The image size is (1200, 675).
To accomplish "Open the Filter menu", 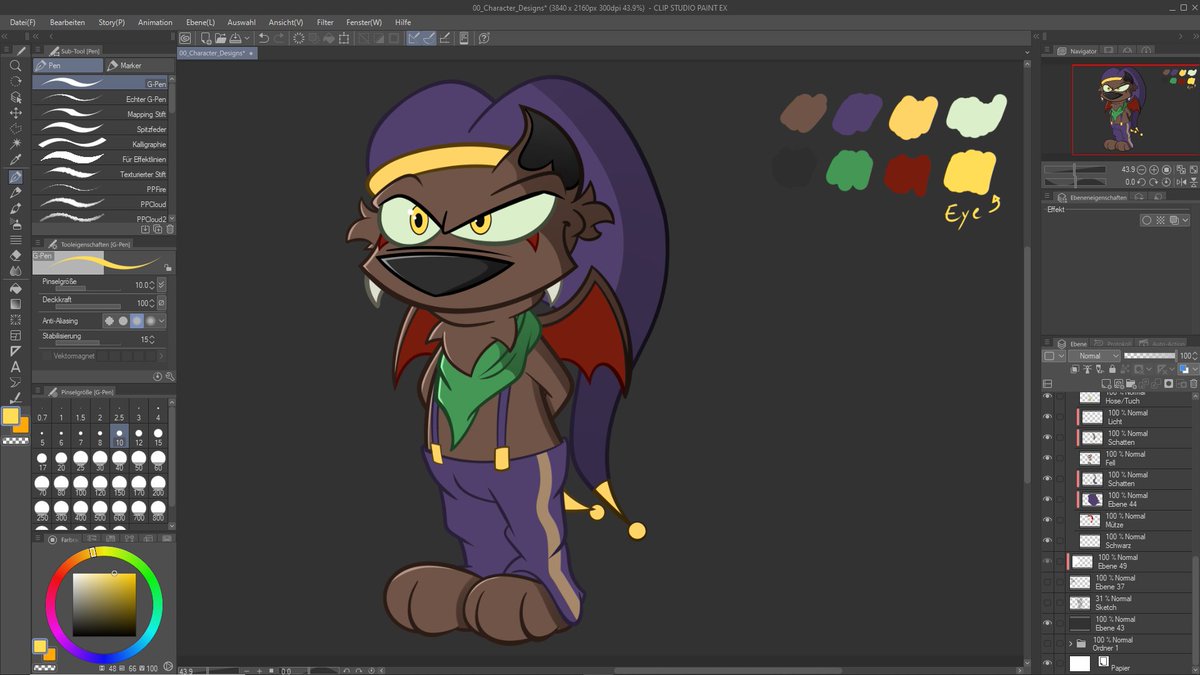I will 325,22.
